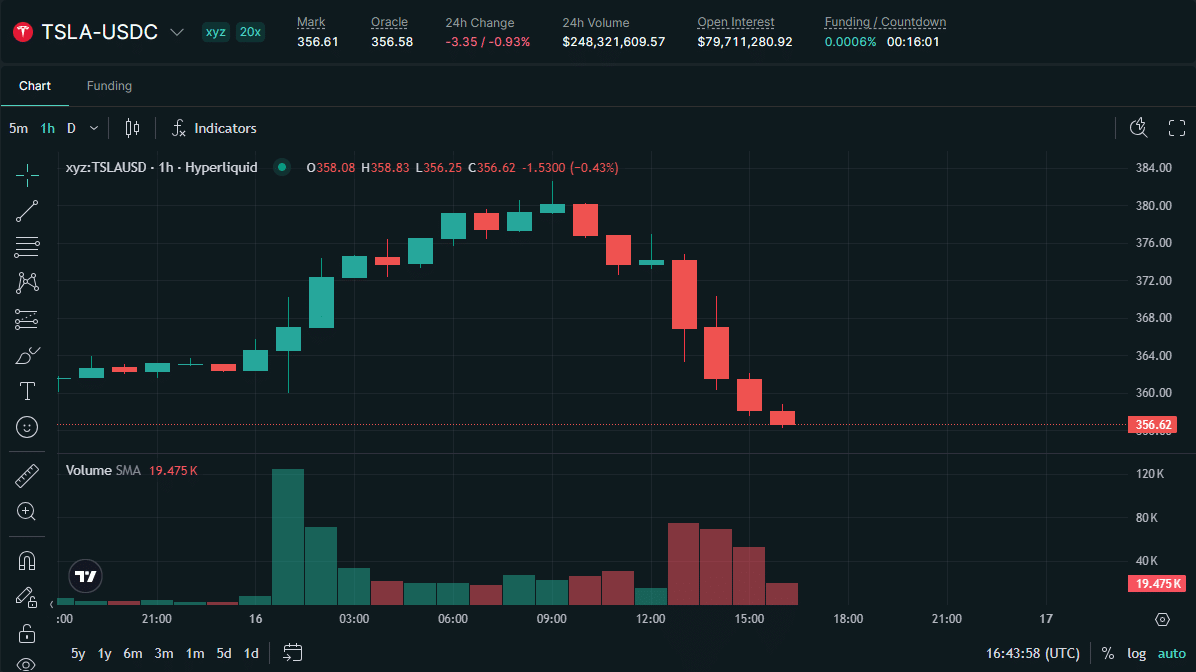Select the brush drawing tool
This screenshot has width=1196, height=672.
click(x=27, y=355)
